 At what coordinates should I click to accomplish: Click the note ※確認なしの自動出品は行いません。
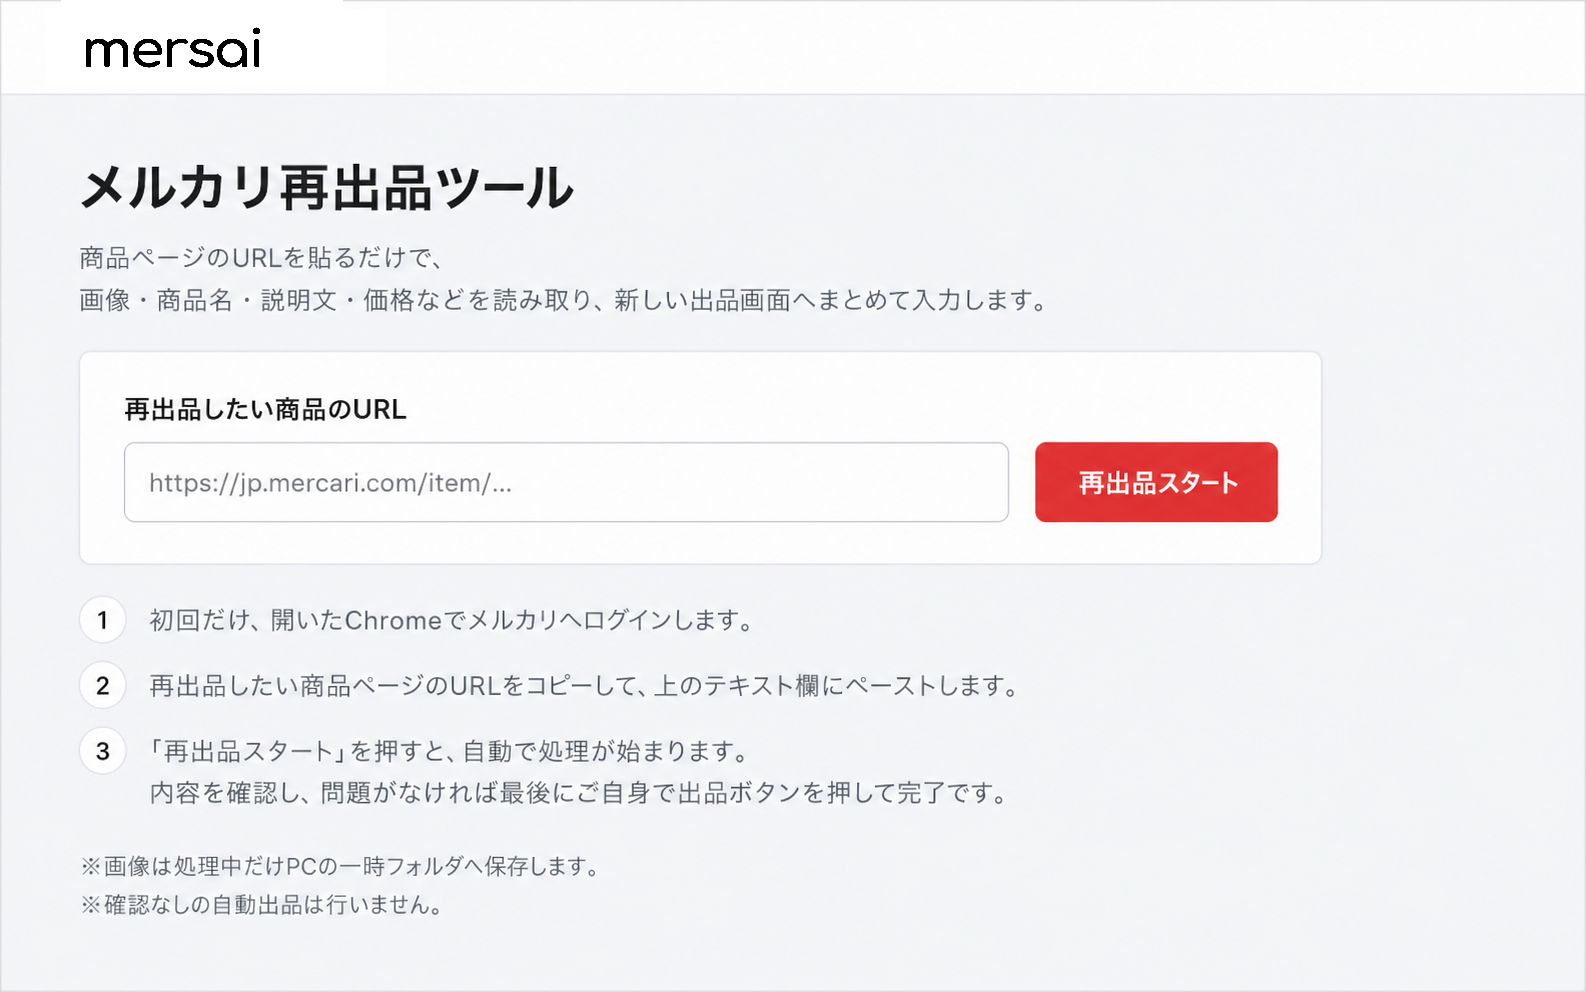click(261, 905)
